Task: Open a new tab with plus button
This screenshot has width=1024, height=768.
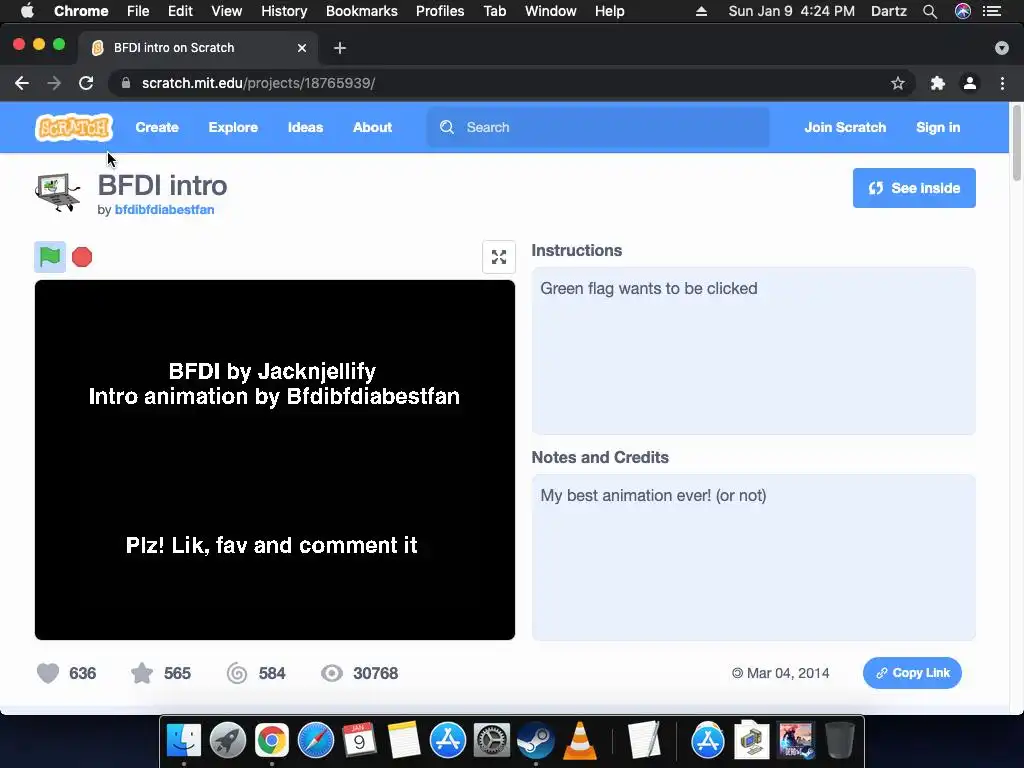Action: 340,48
